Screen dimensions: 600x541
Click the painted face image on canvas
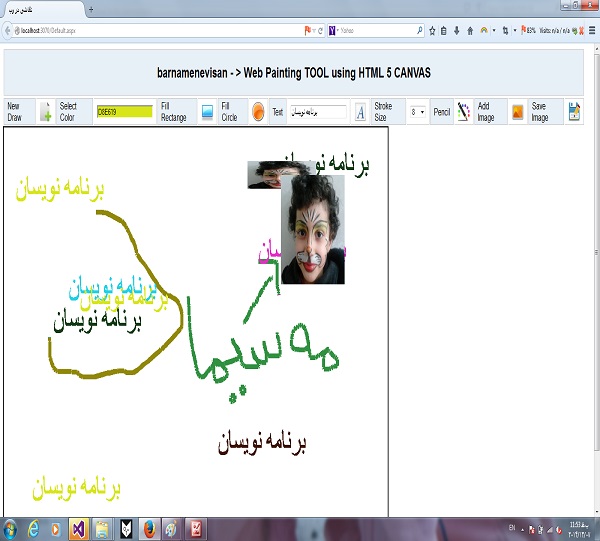pos(313,230)
